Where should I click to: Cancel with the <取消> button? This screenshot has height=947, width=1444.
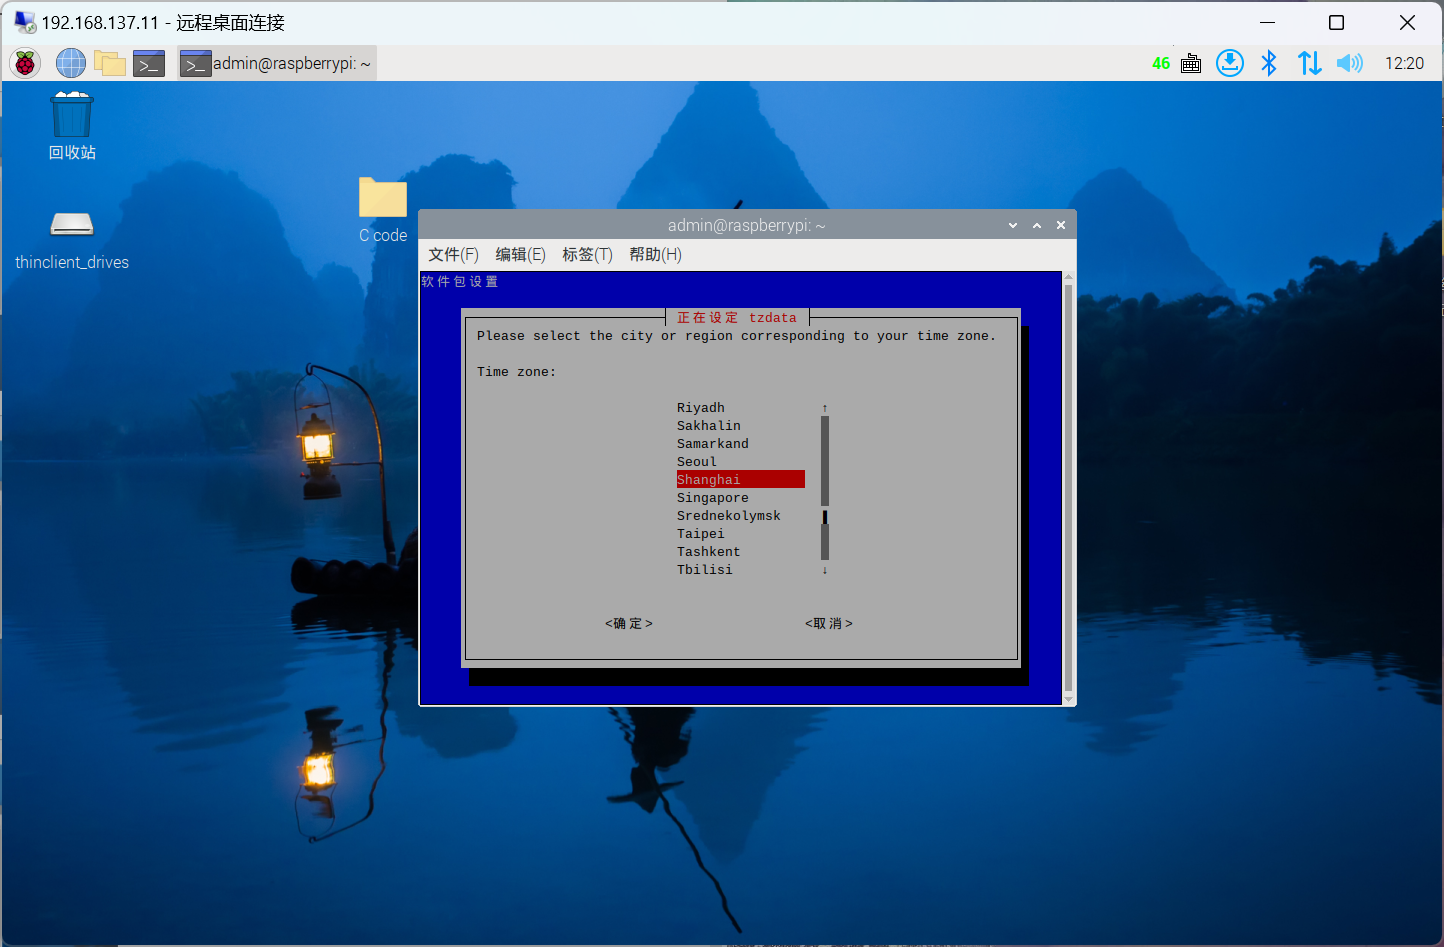coord(829,623)
